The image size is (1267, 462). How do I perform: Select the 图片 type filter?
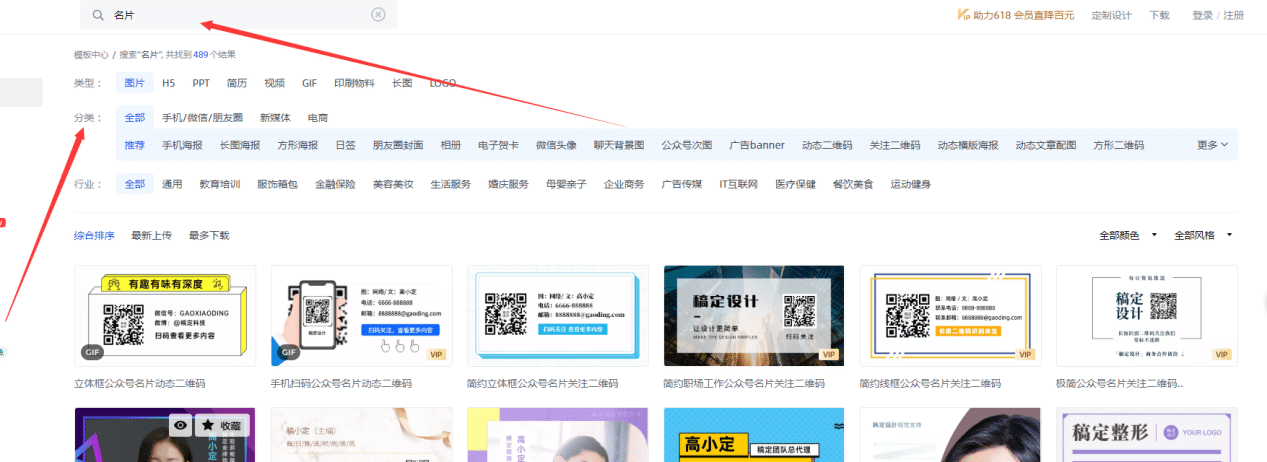pyautogui.click(x=134, y=83)
